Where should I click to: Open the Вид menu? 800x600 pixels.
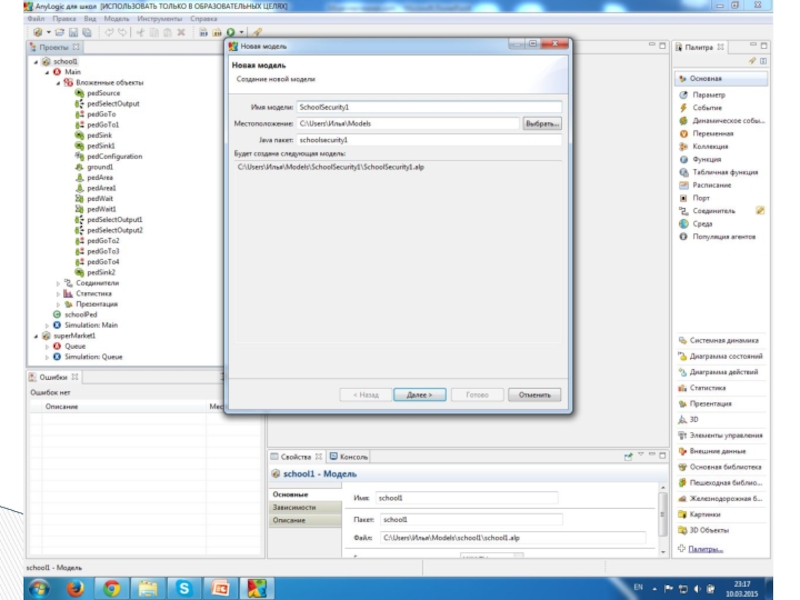click(90, 18)
